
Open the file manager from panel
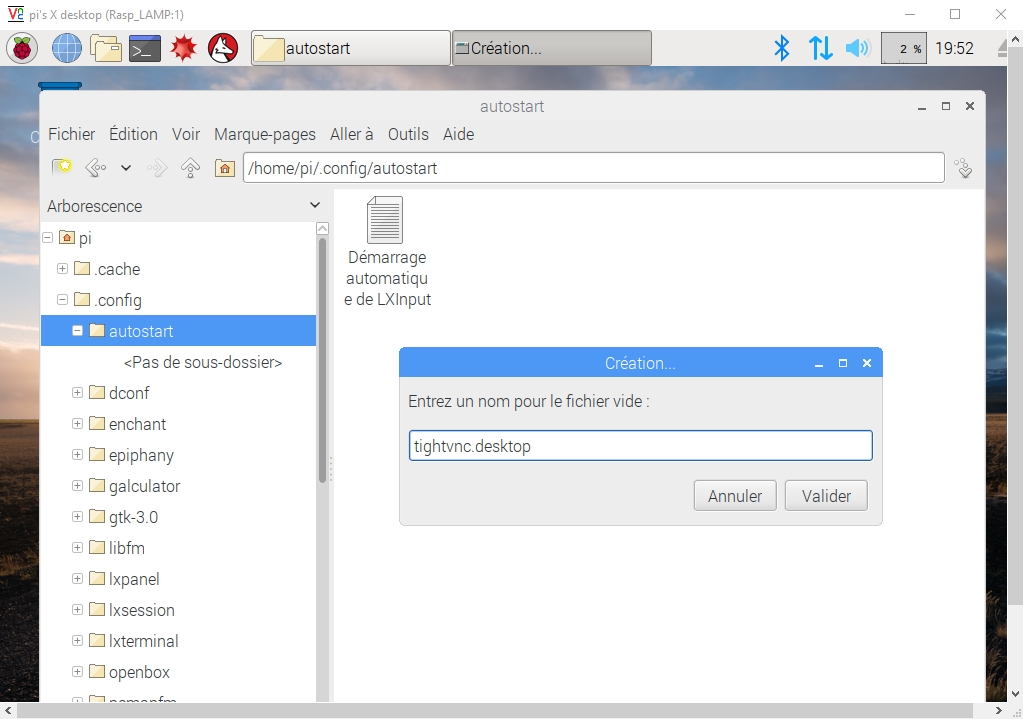[x=106, y=48]
